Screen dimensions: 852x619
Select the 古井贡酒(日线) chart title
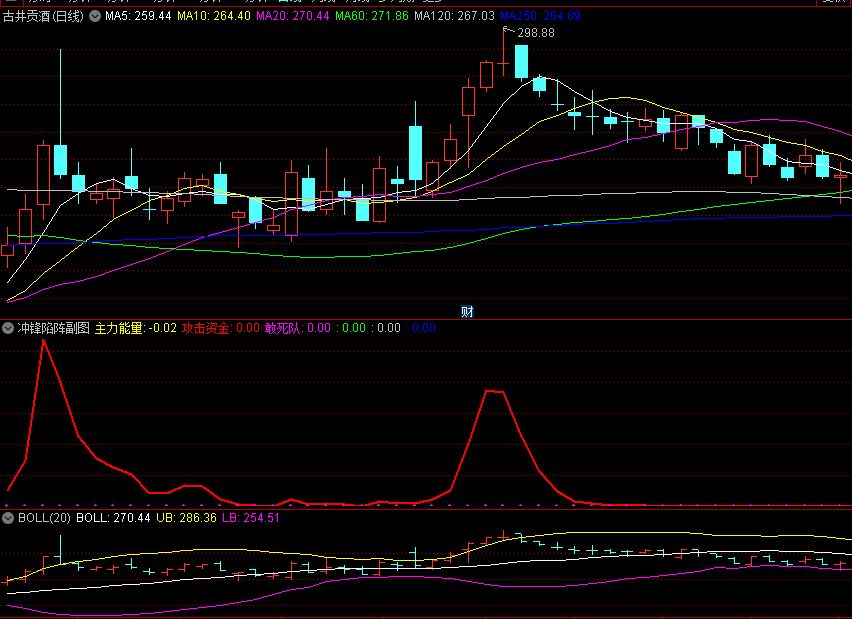click(43, 16)
